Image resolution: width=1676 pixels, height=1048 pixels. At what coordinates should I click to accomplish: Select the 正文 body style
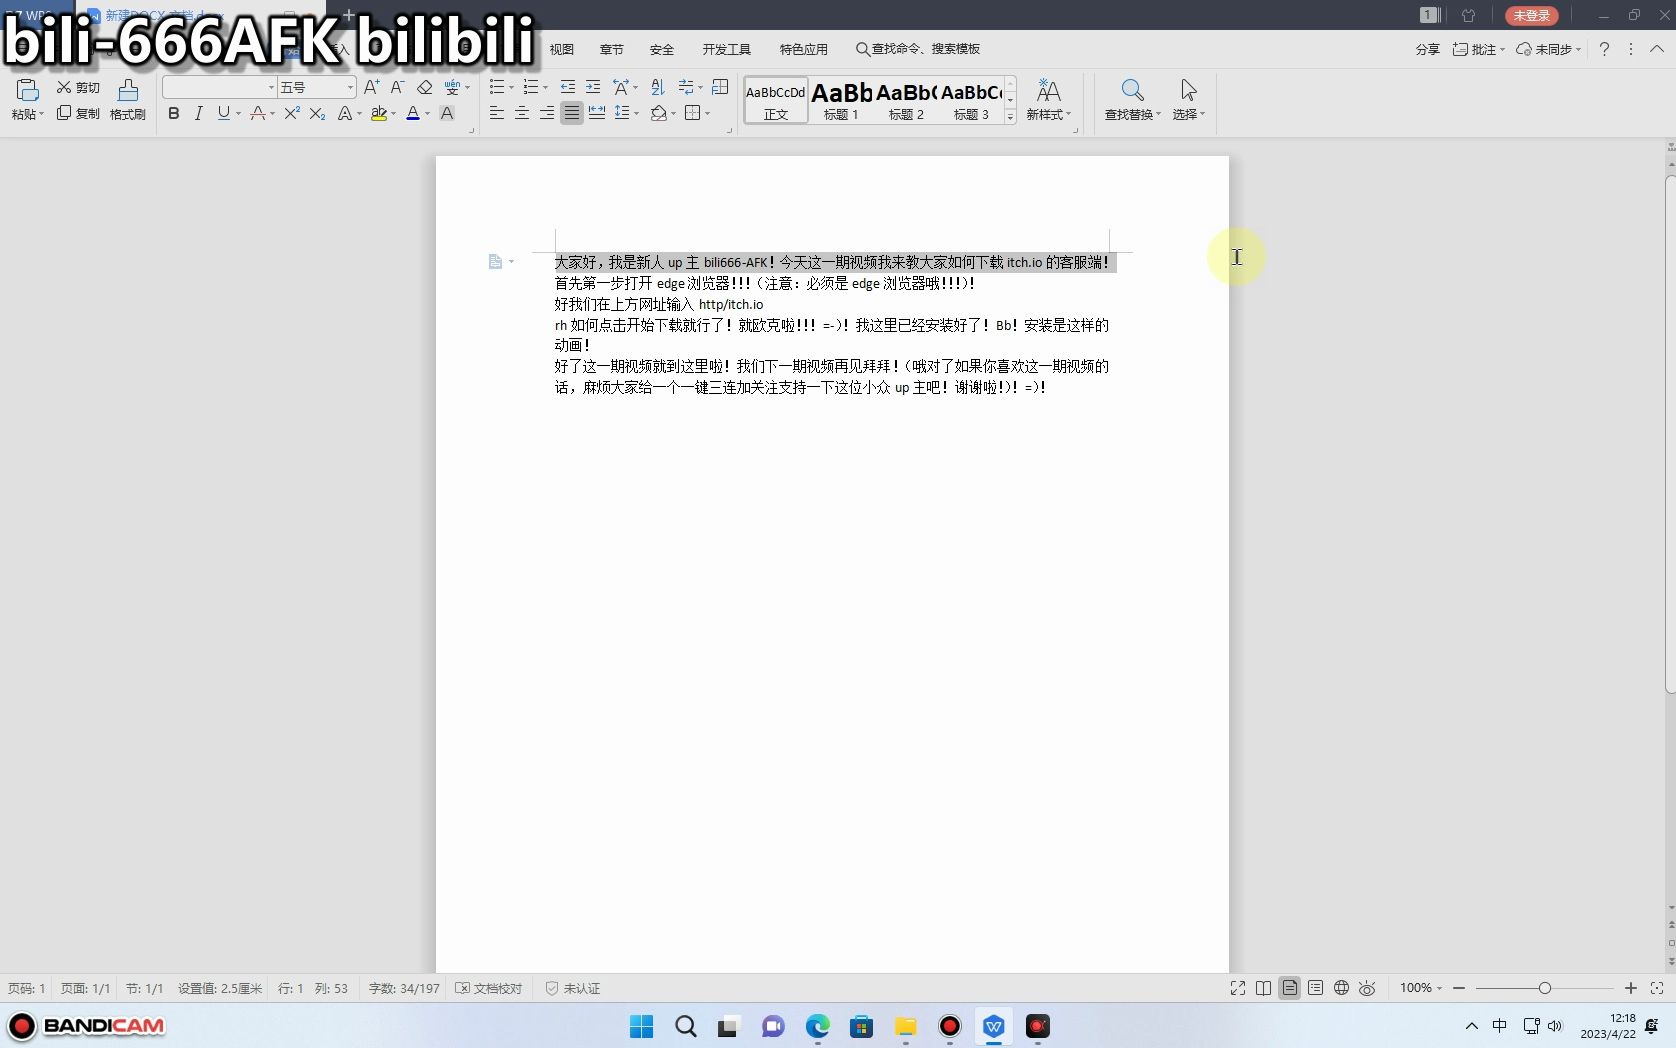(776, 101)
